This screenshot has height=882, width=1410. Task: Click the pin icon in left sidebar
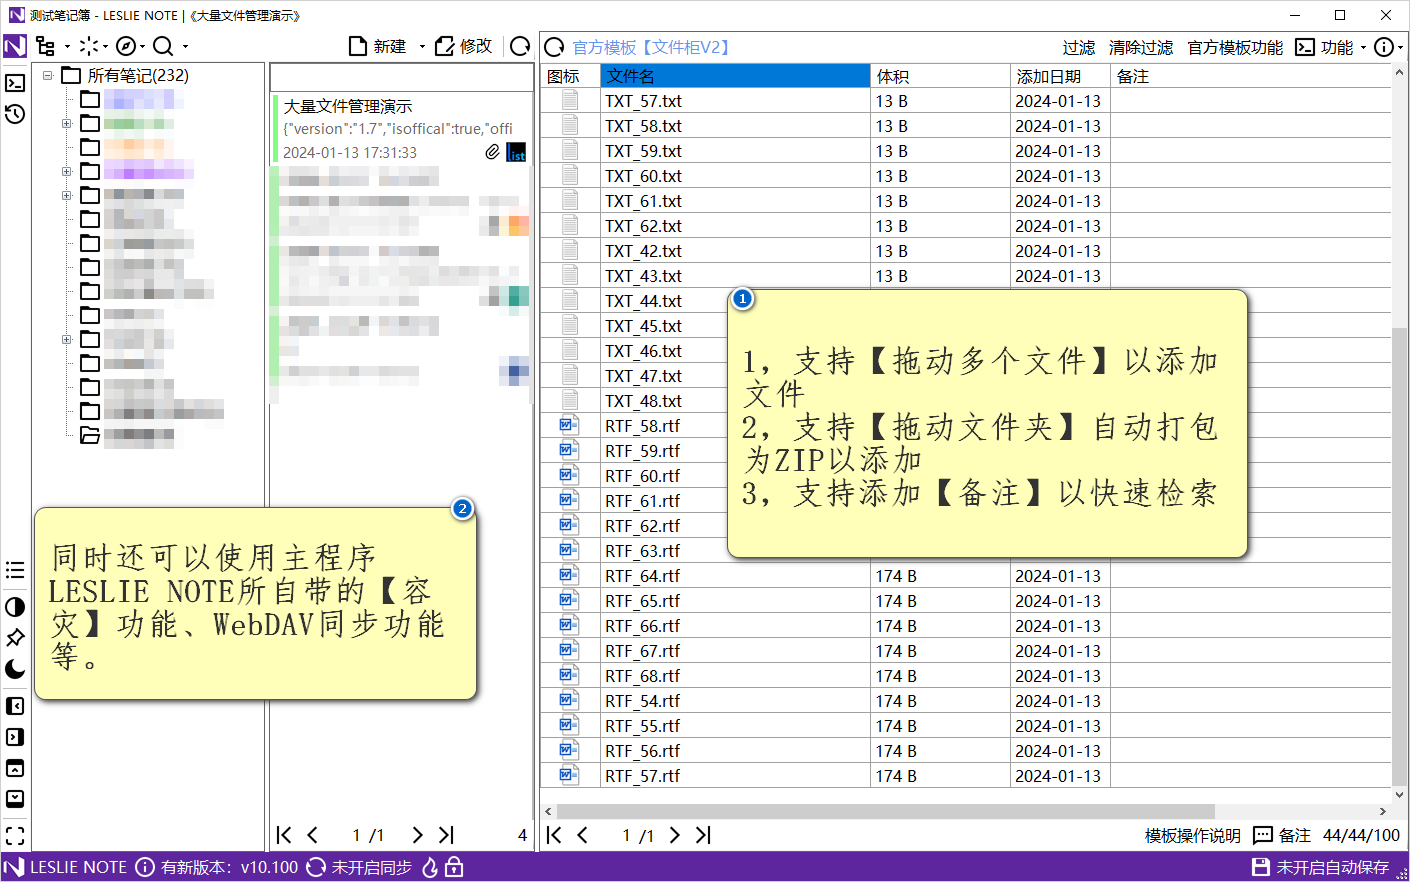coord(15,638)
